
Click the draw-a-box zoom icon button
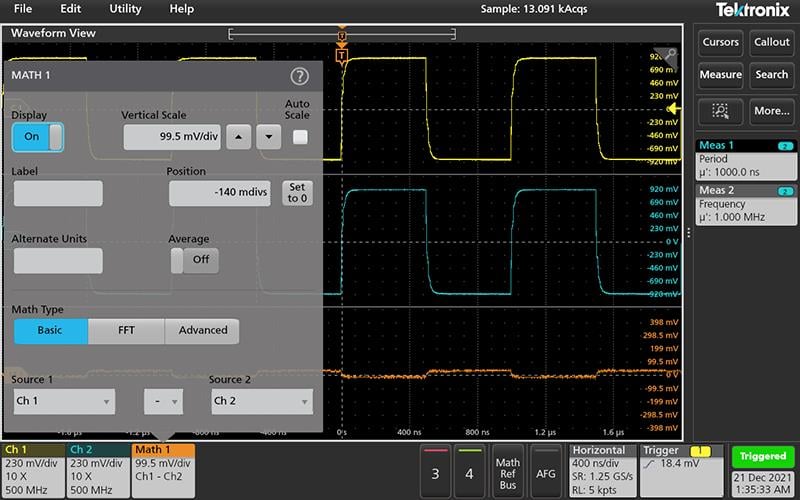point(720,111)
